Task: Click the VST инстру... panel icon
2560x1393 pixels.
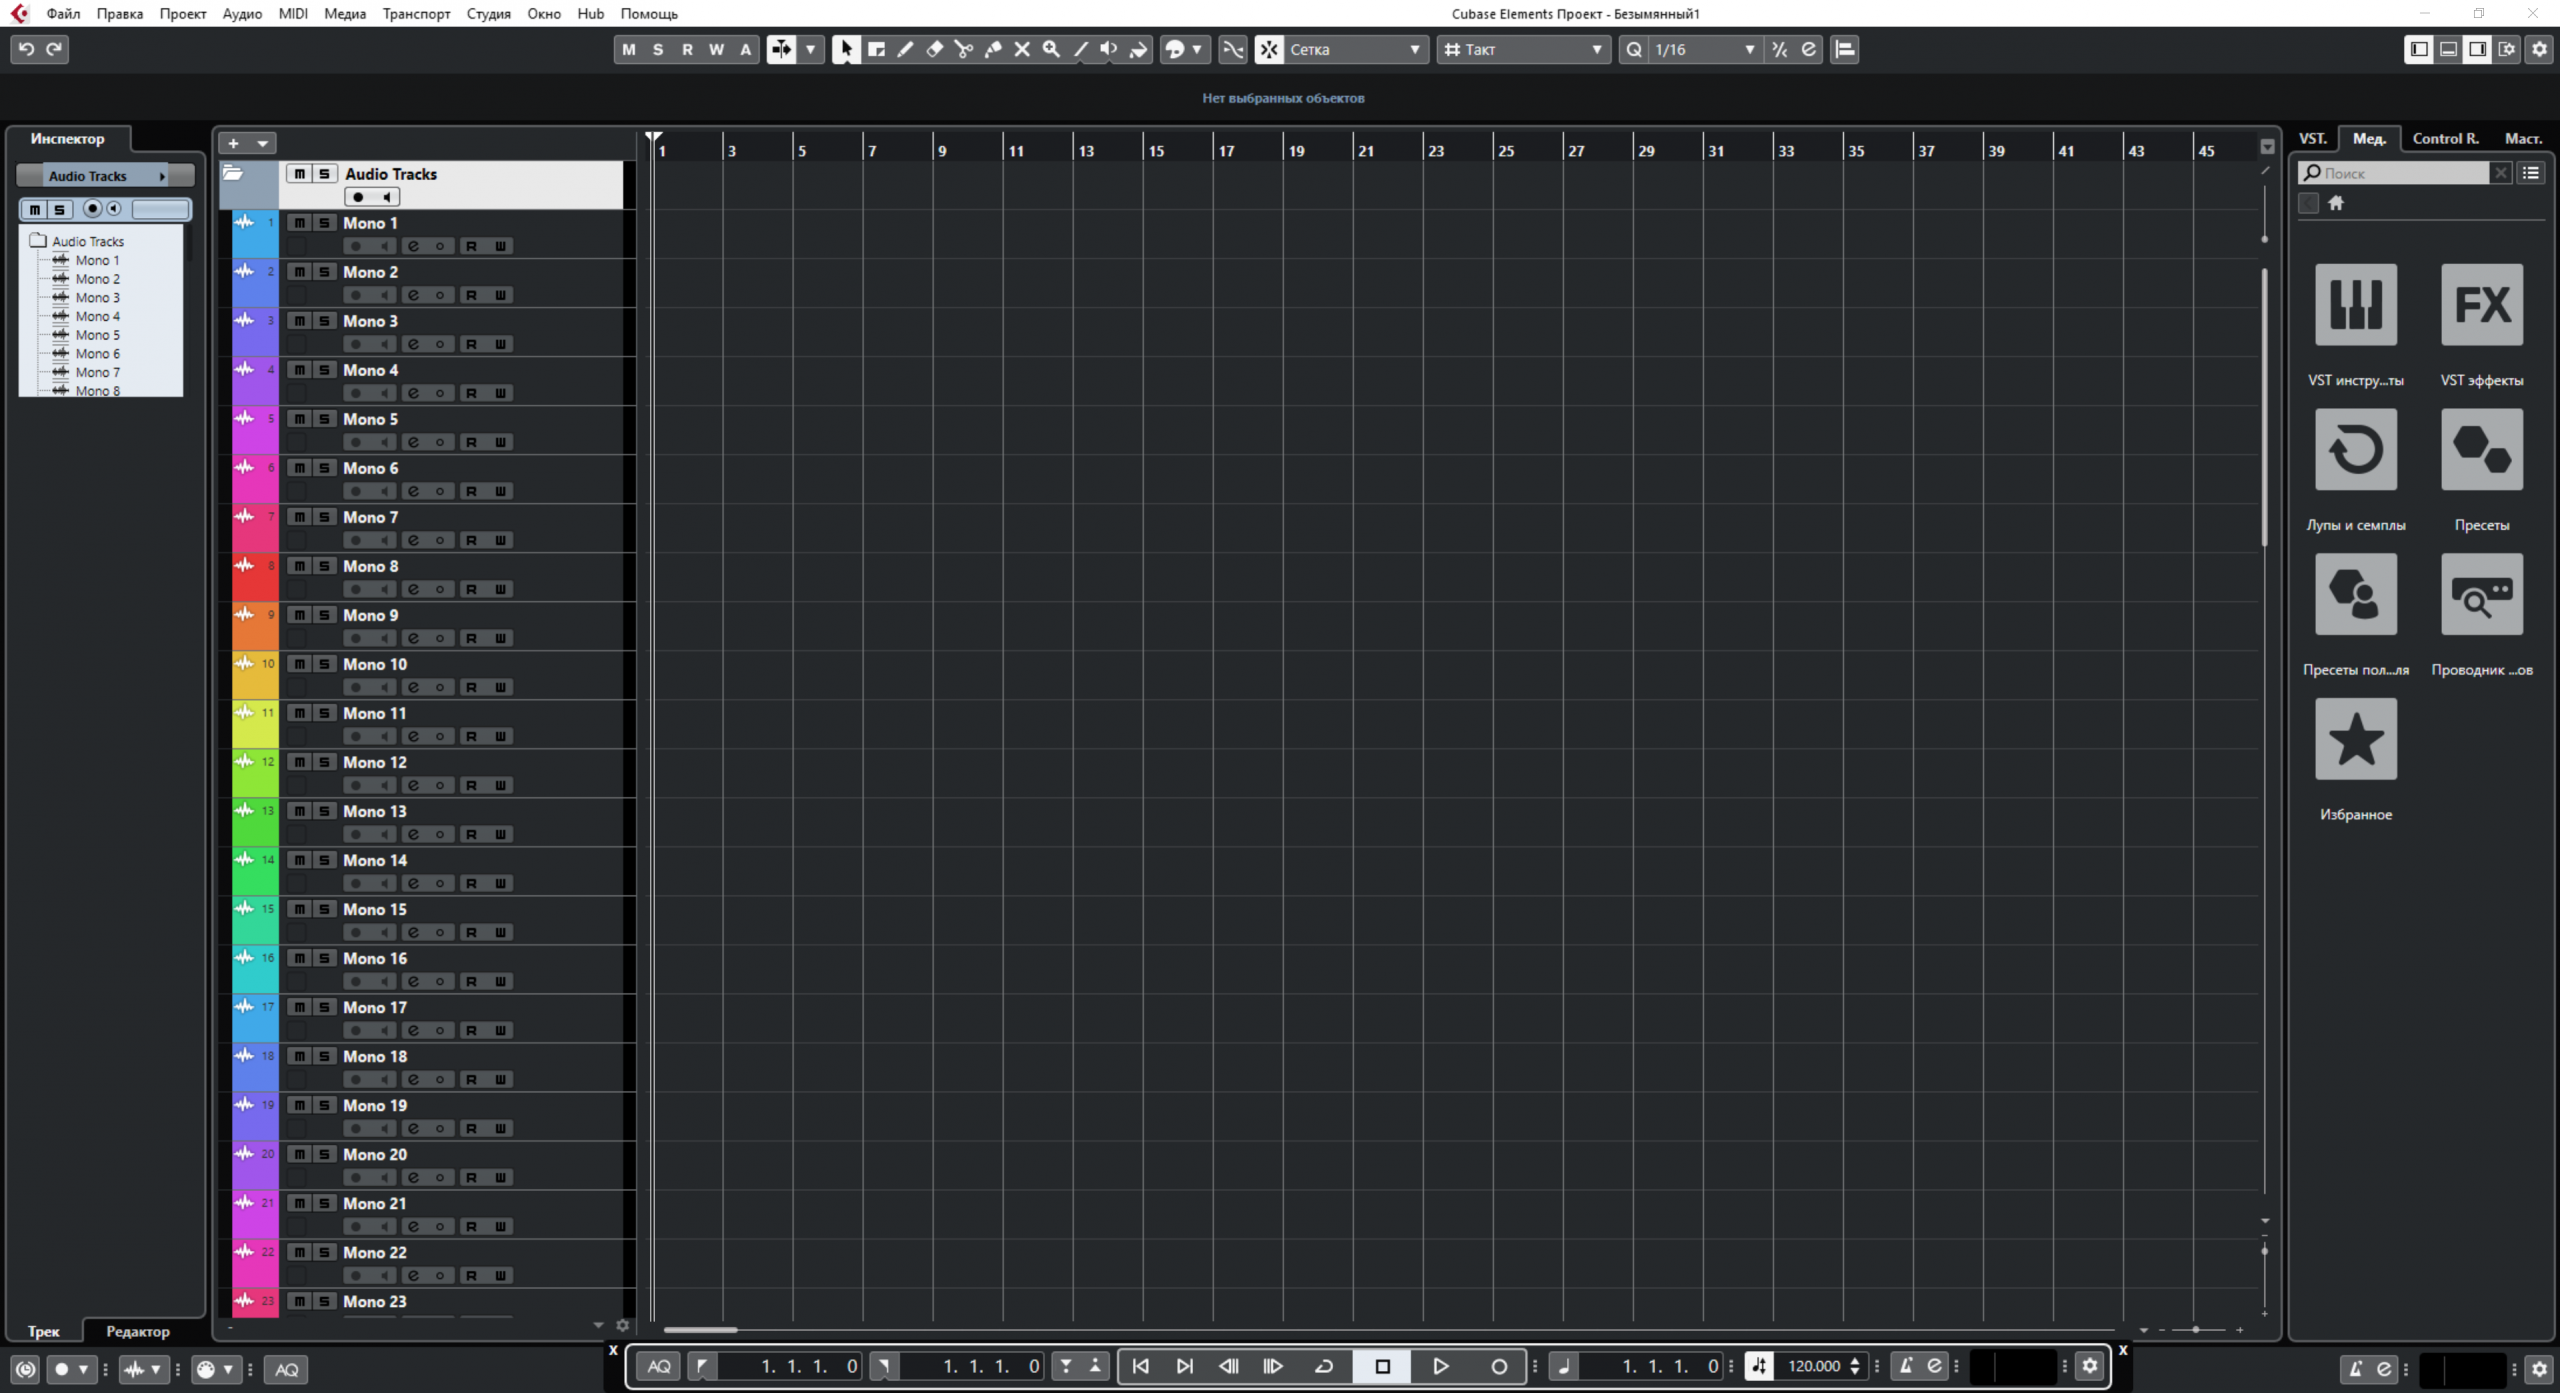Action: pos(2356,305)
